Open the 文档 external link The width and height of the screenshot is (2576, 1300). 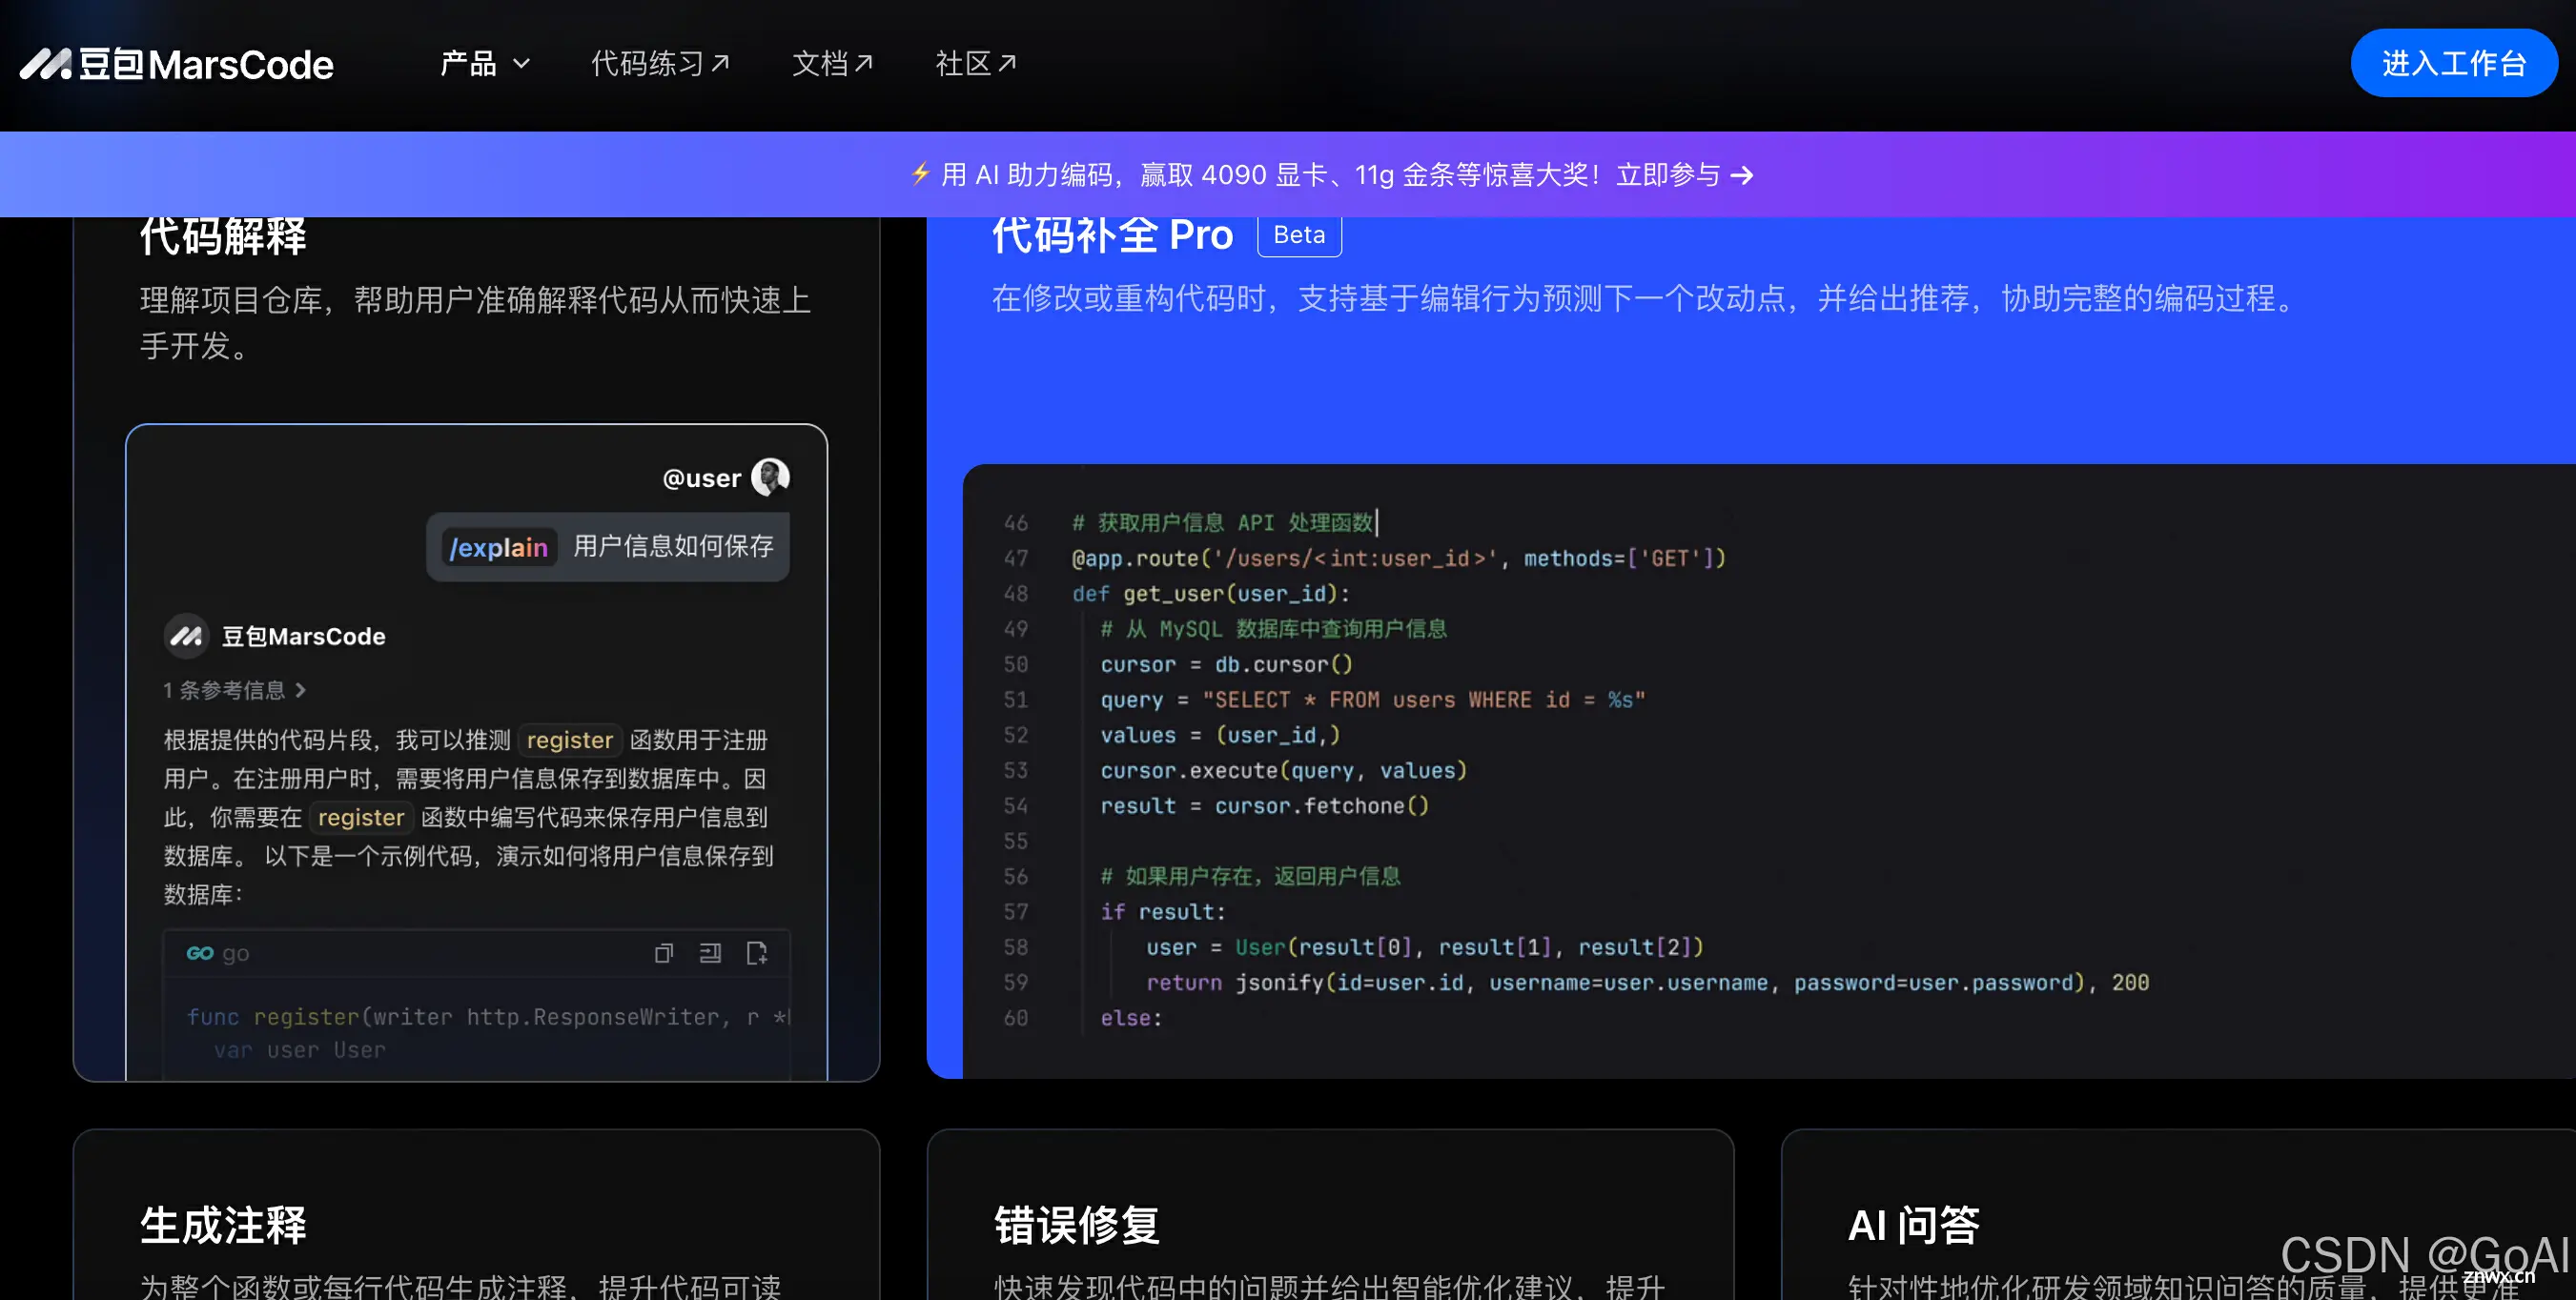(832, 64)
